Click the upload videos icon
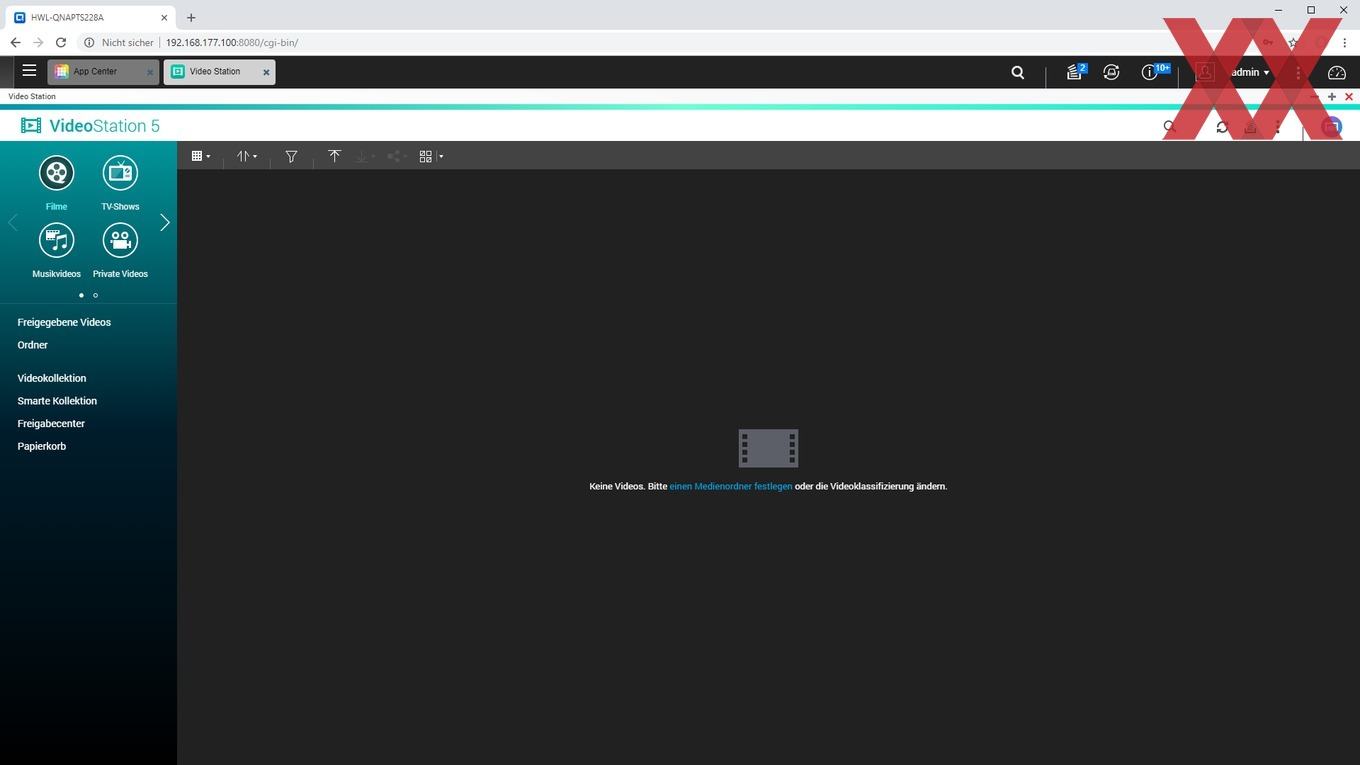The width and height of the screenshot is (1360, 765). pyautogui.click(x=334, y=156)
